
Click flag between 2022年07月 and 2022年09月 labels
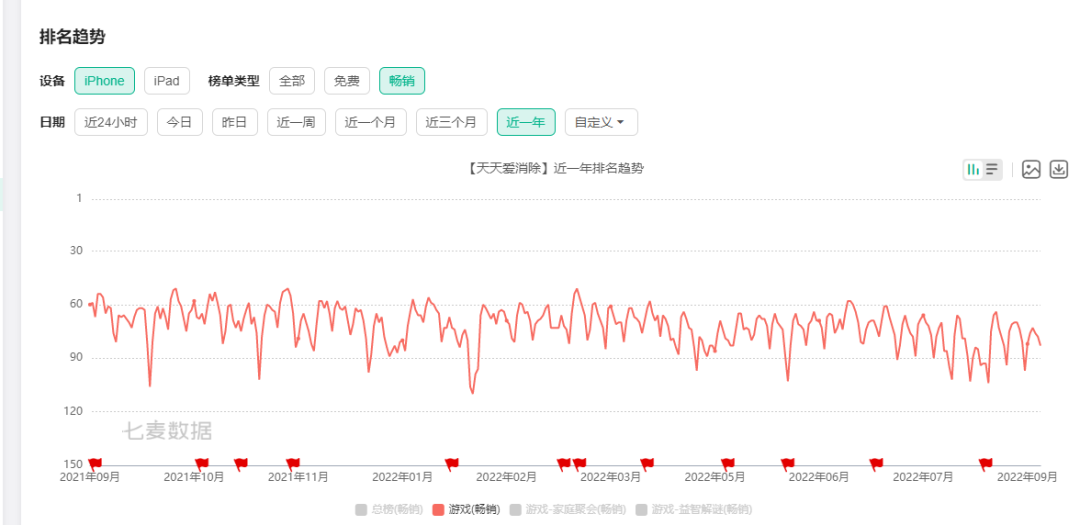(x=985, y=464)
